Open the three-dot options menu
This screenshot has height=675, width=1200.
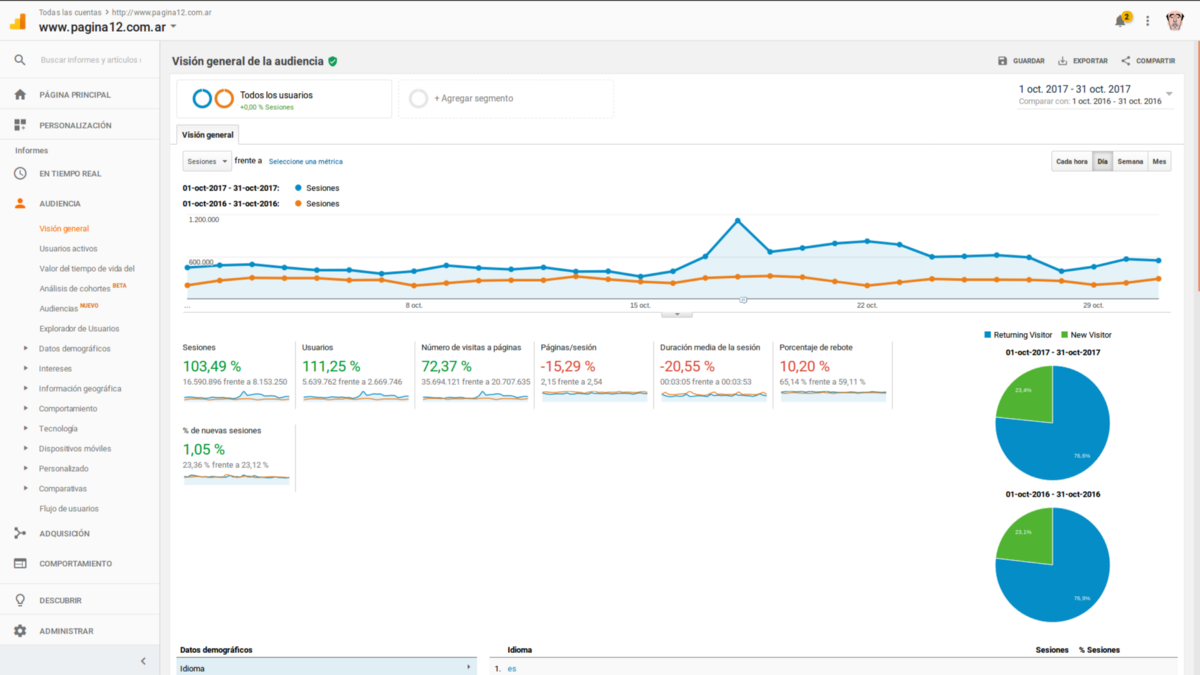(x=1148, y=20)
